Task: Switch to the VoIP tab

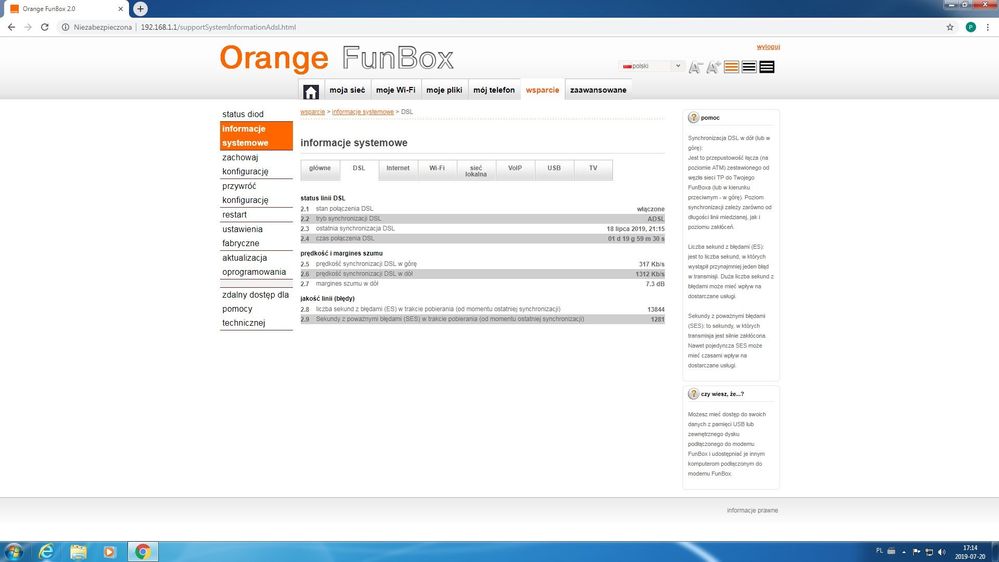Action: [x=515, y=169]
